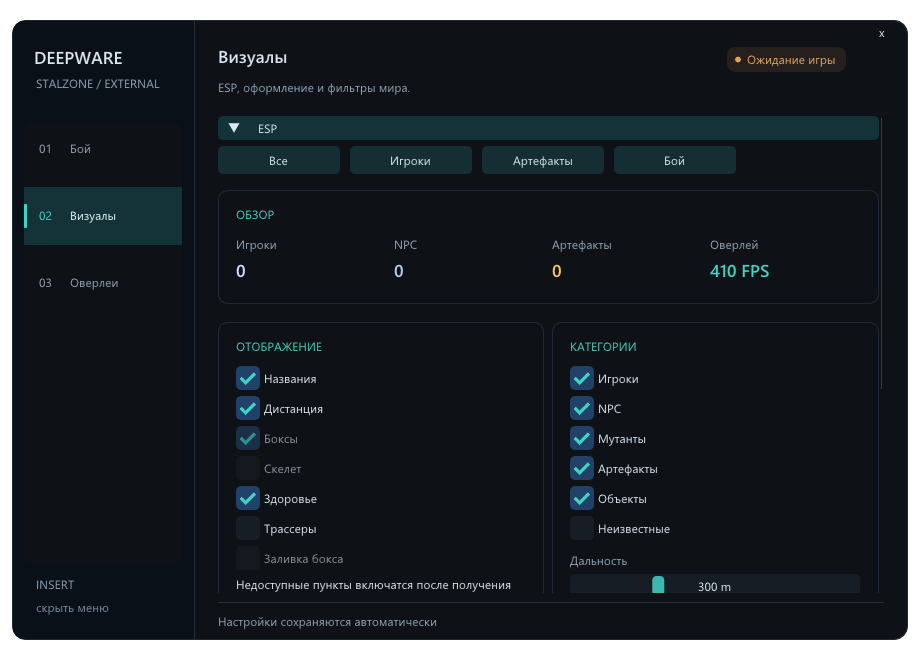The image size is (920, 660).
Task: Click the DEEPWARE title text
Action: (79, 58)
